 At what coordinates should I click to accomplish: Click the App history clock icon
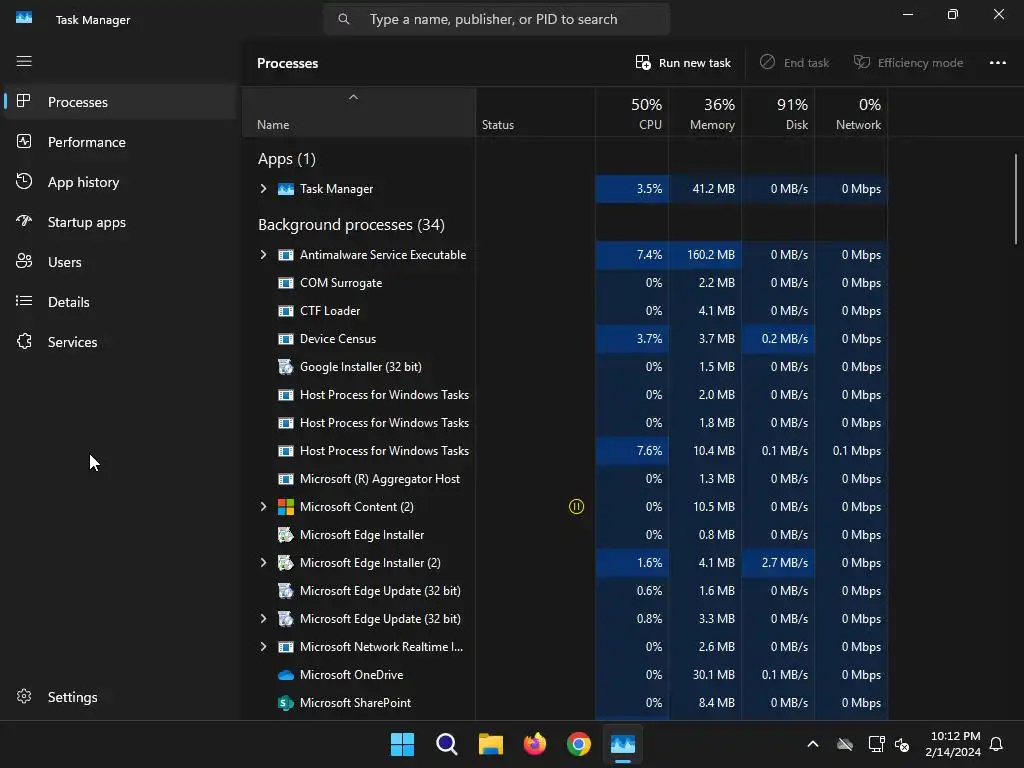(x=24, y=182)
